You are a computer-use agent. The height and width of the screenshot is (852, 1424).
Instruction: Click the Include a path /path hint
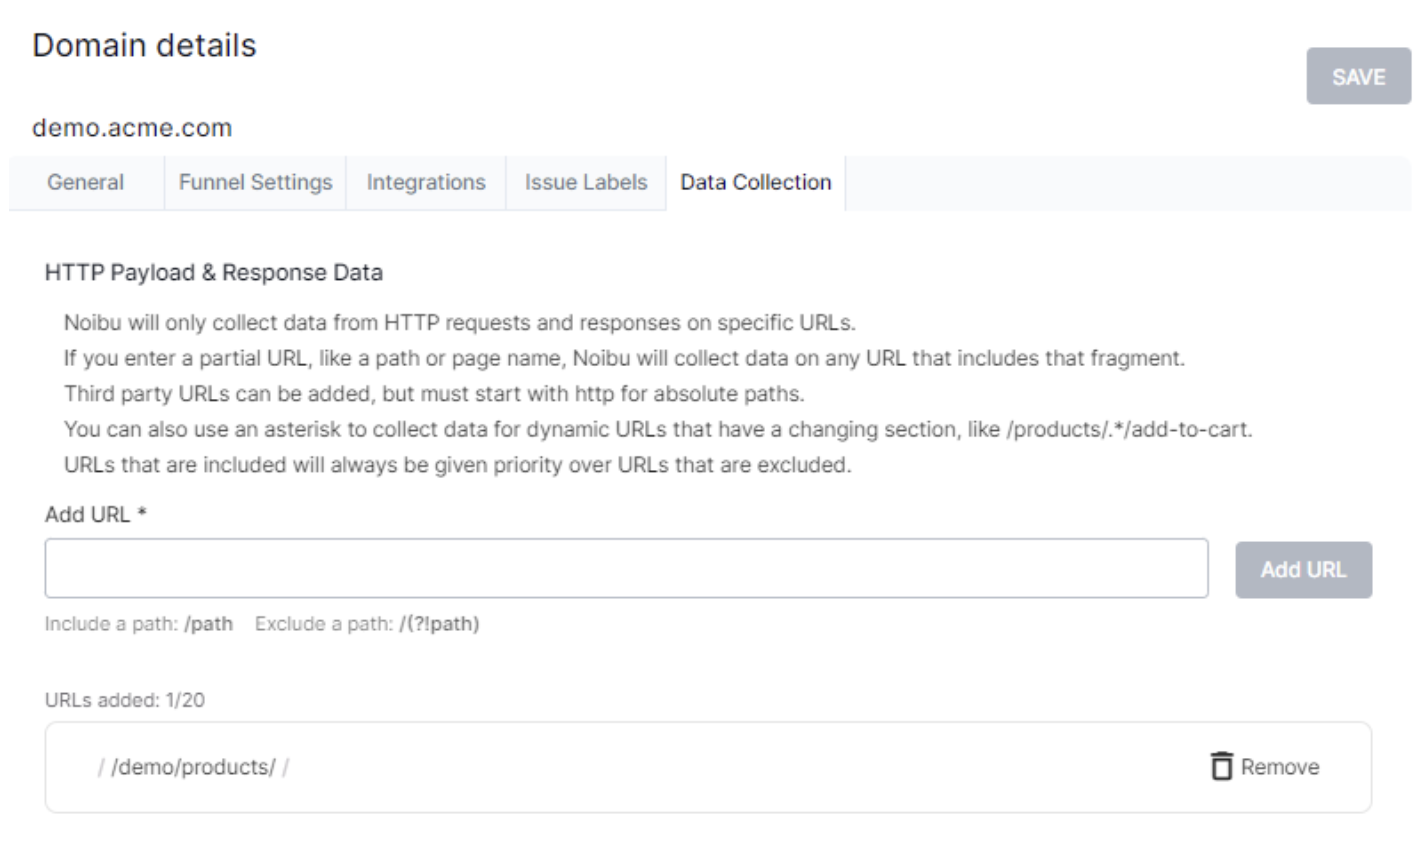[139, 624]
